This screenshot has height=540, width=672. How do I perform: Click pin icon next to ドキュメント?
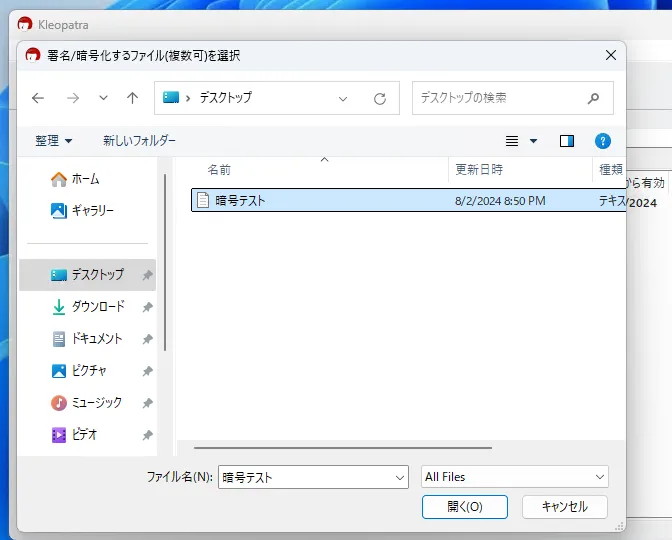click(x=147, y=339)
